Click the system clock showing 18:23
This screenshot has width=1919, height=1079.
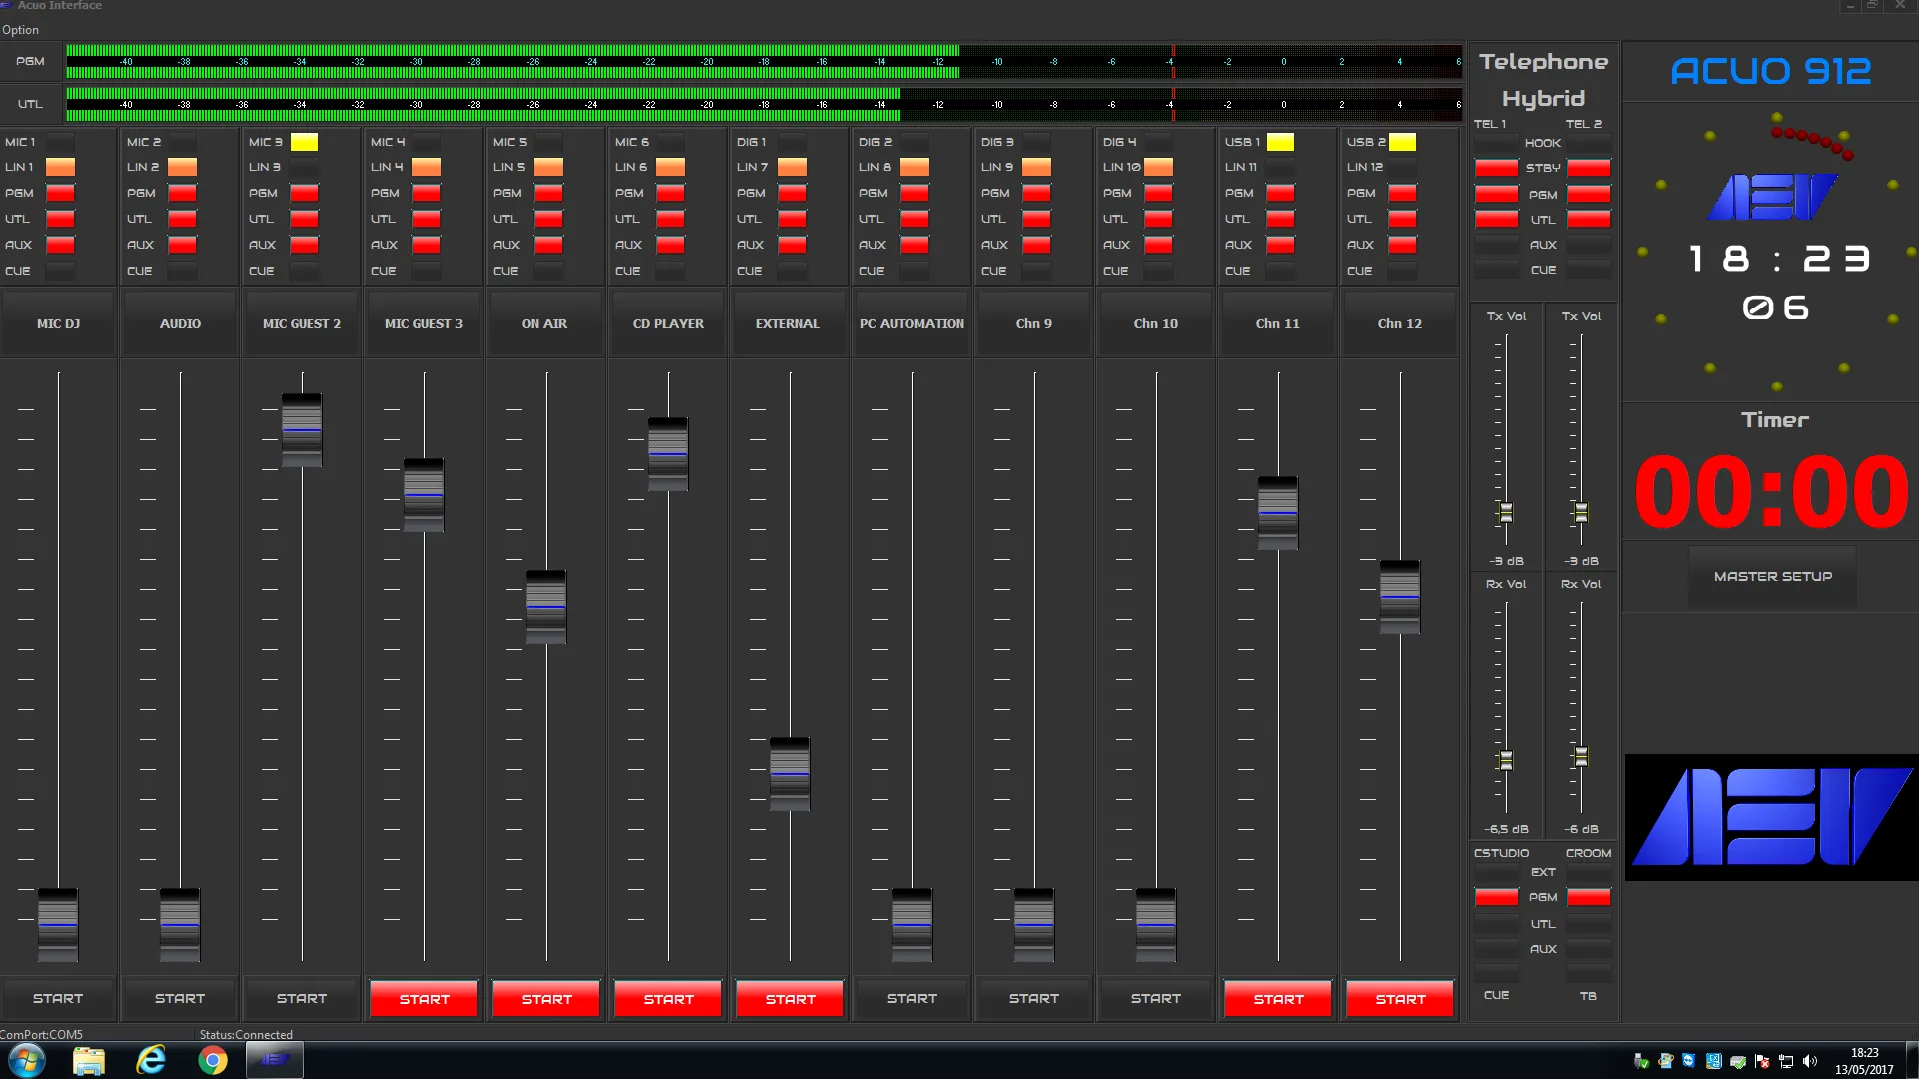point(1864,1053)
